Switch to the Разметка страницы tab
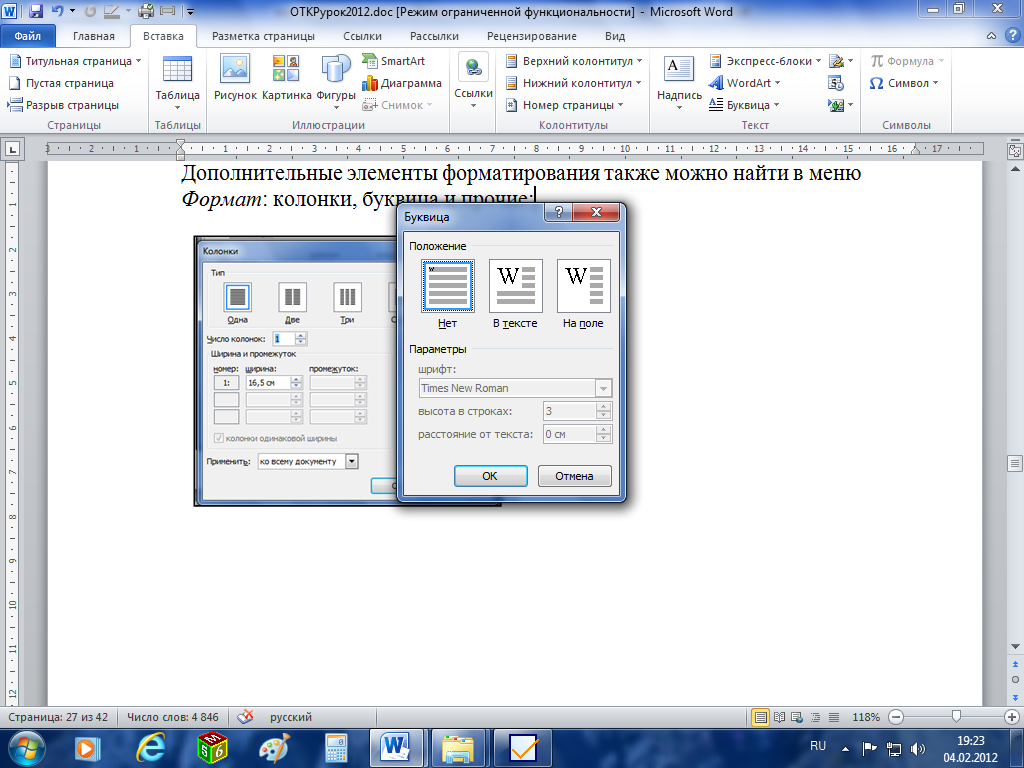The image size is (1024, 768). click(x=263, y=36)
